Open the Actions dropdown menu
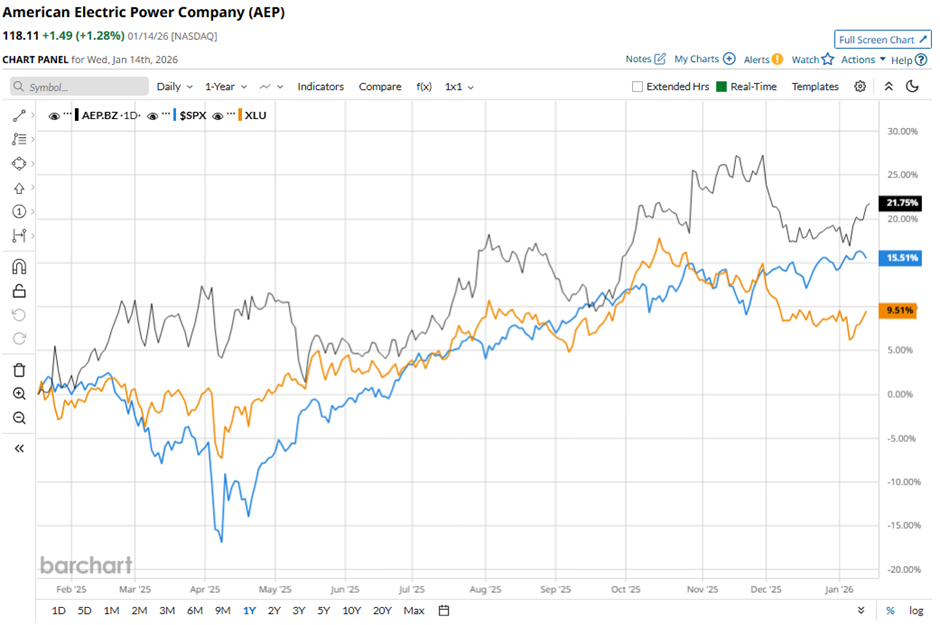 (863, 60)
